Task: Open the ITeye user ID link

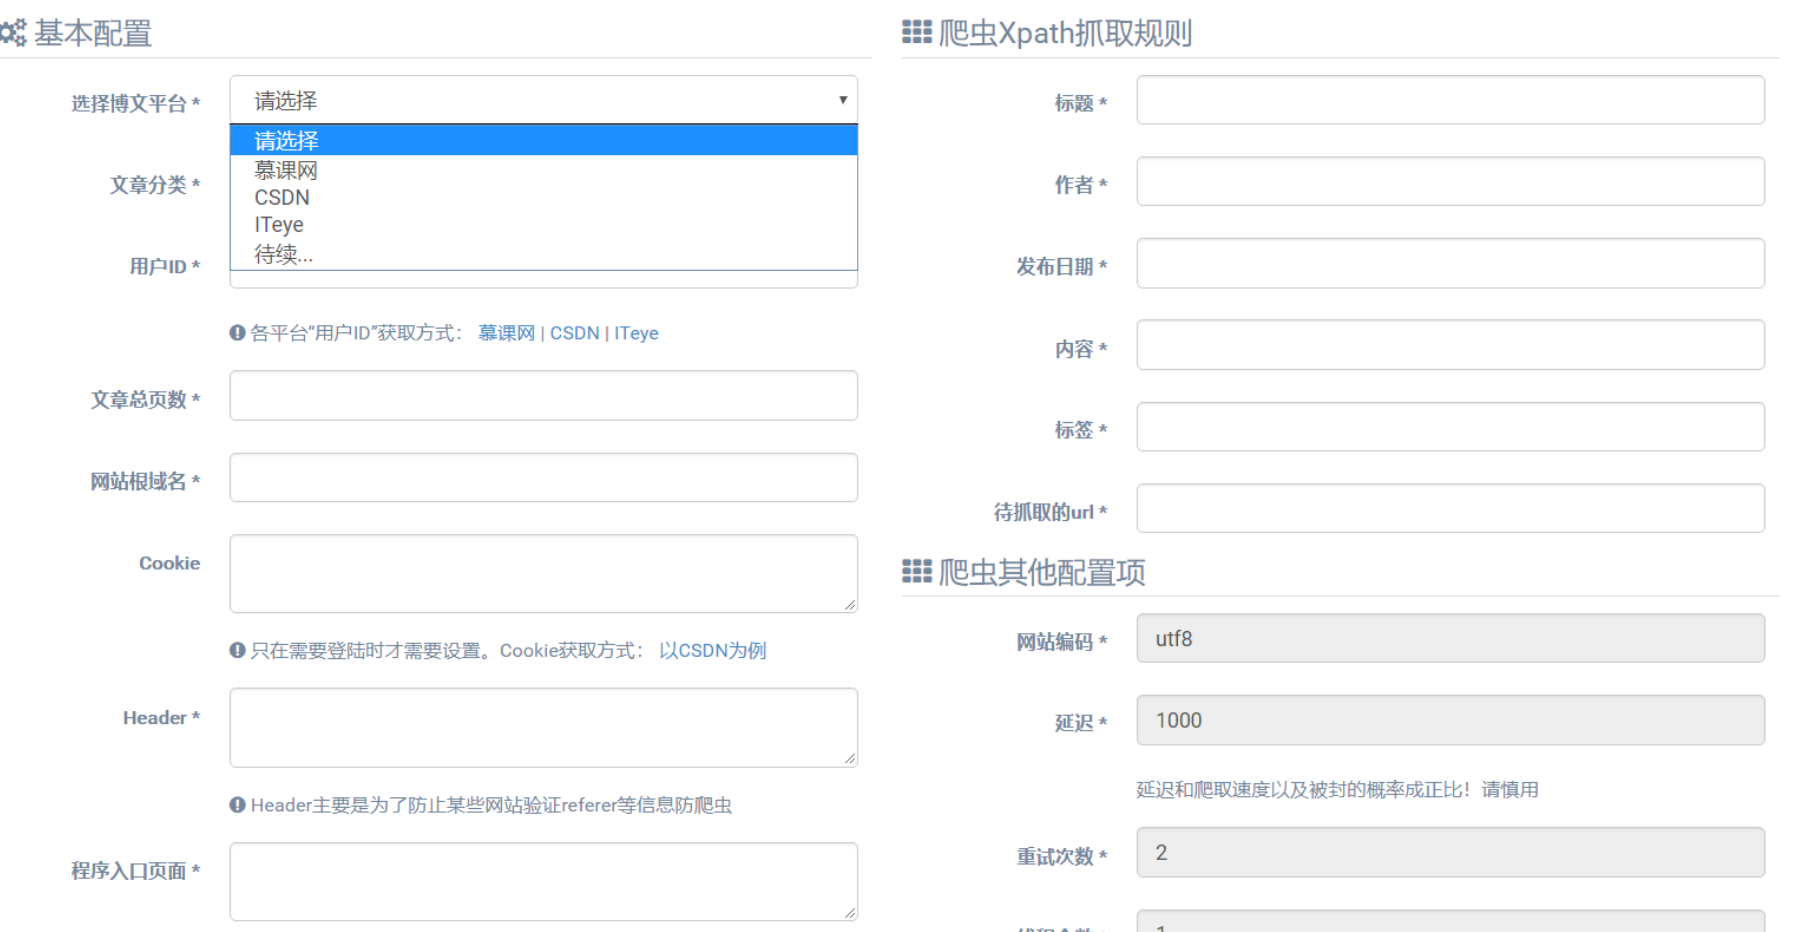Action: 637,332
